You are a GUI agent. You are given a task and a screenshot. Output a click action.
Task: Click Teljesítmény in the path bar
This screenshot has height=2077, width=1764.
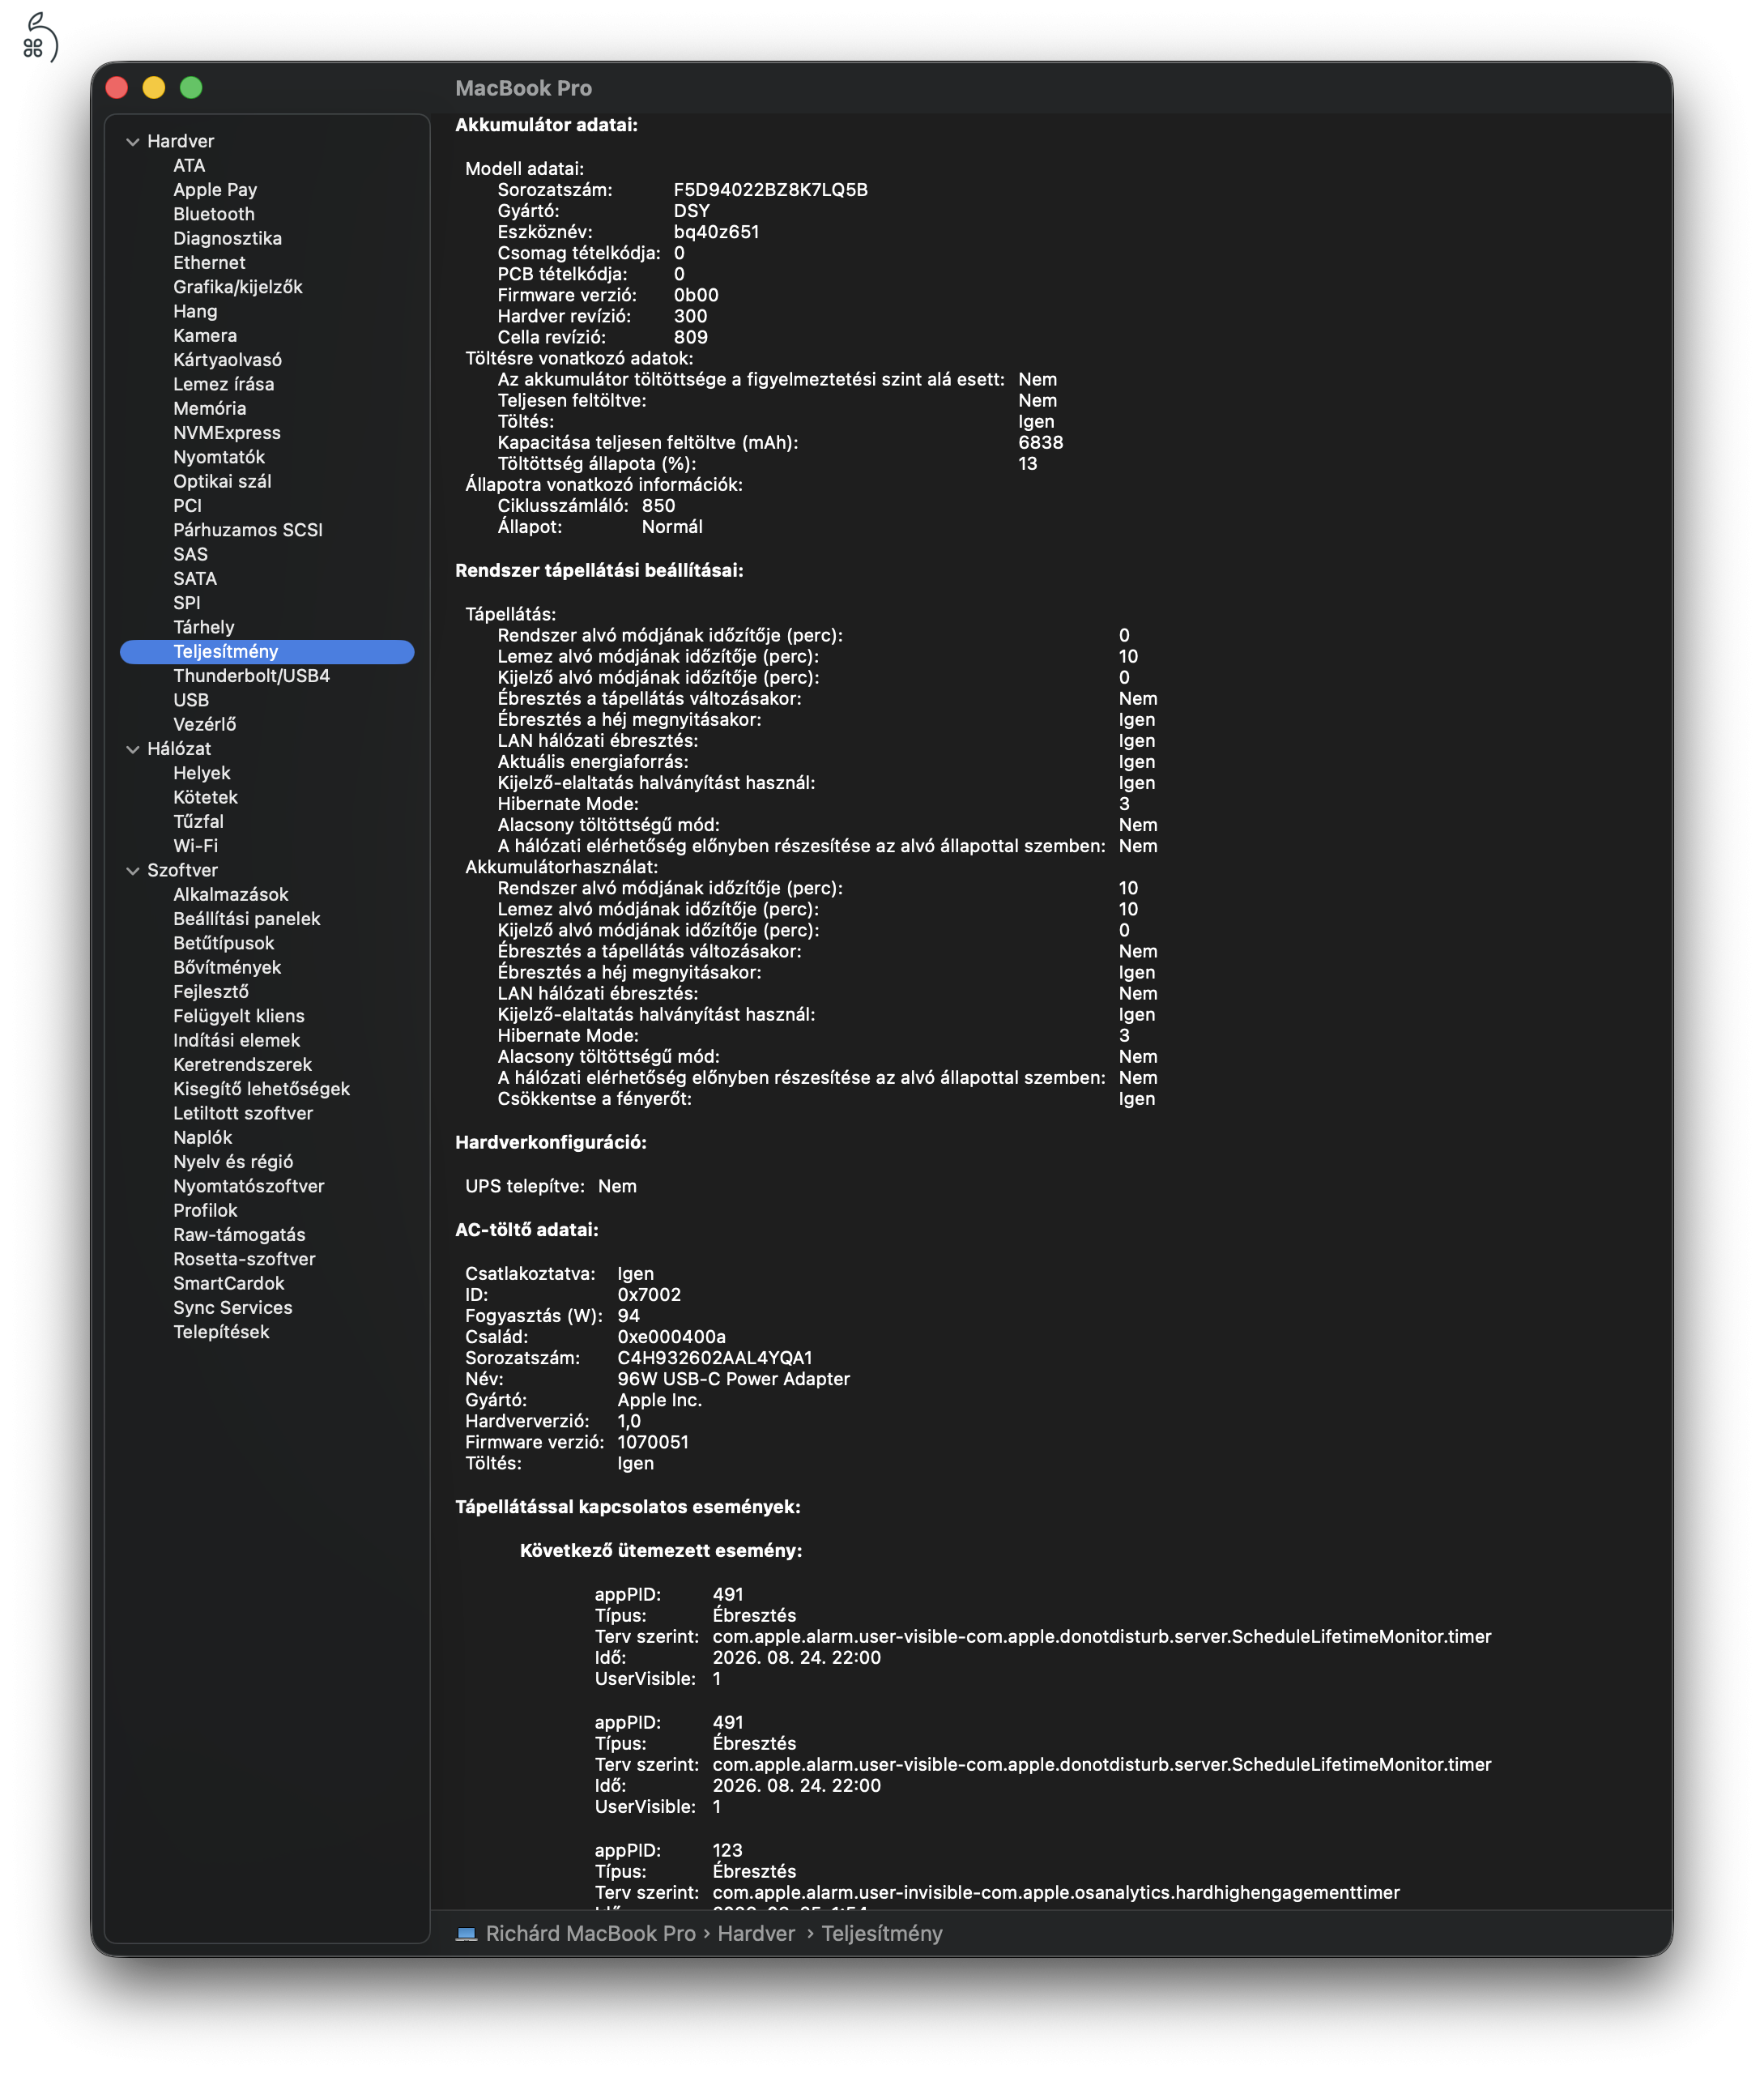(882, 1934)
